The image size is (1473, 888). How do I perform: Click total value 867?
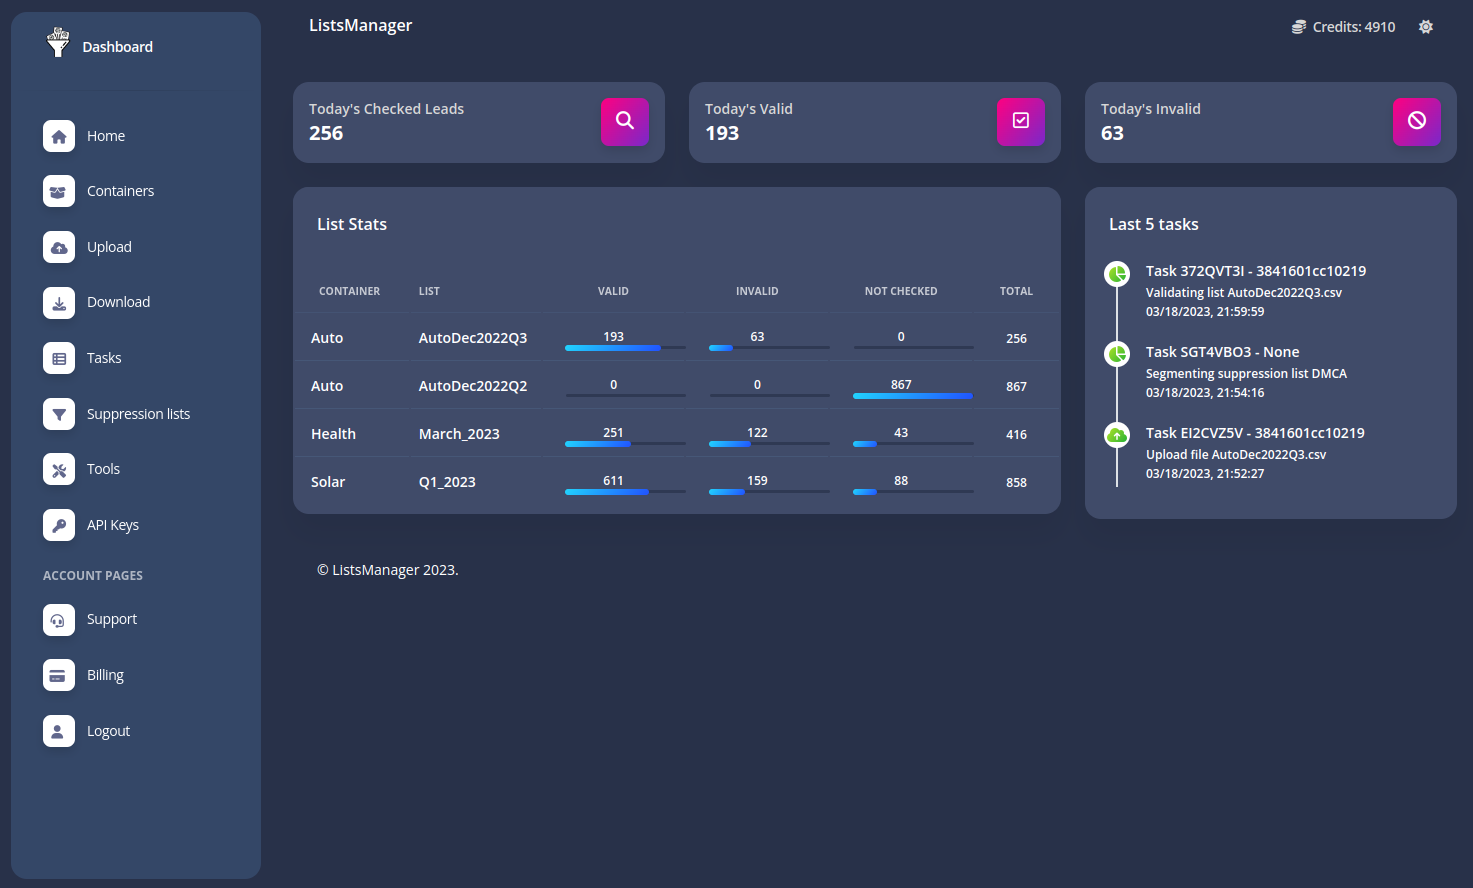coord(1016,387)
